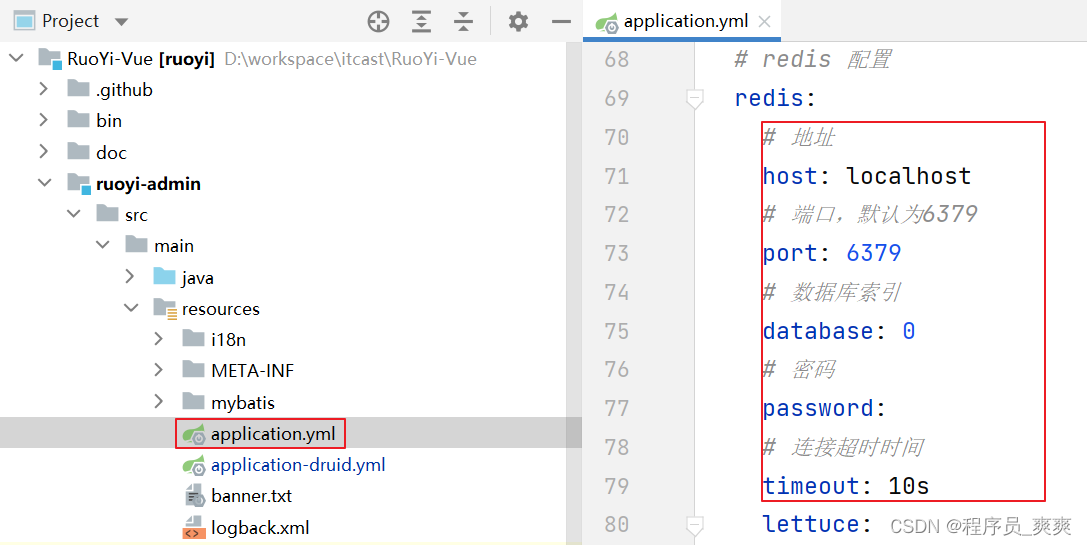This screenshot has width=1087, height=545.
Task: Click the '# redis 配置' comment line
Action: click(813, 60)
